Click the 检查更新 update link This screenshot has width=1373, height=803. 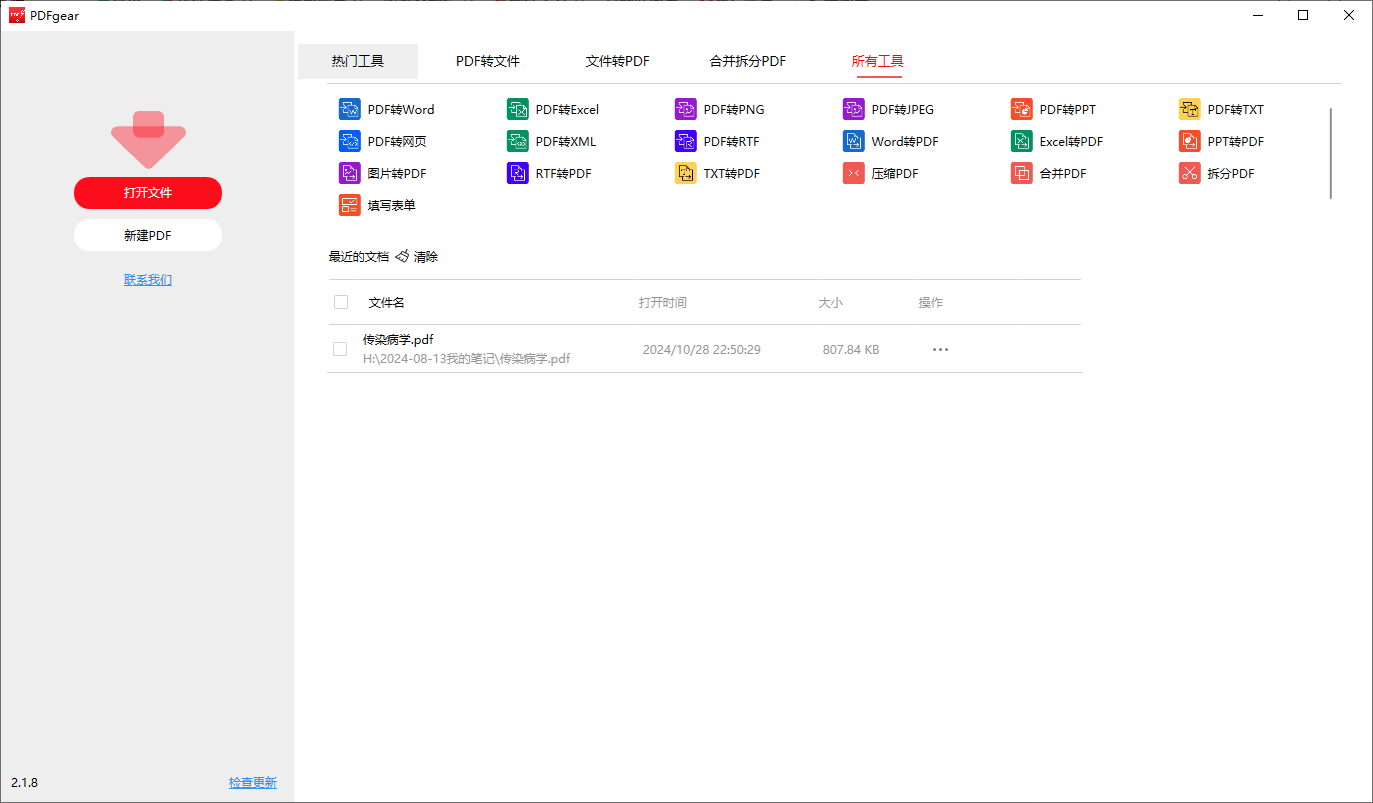[253, 782]
